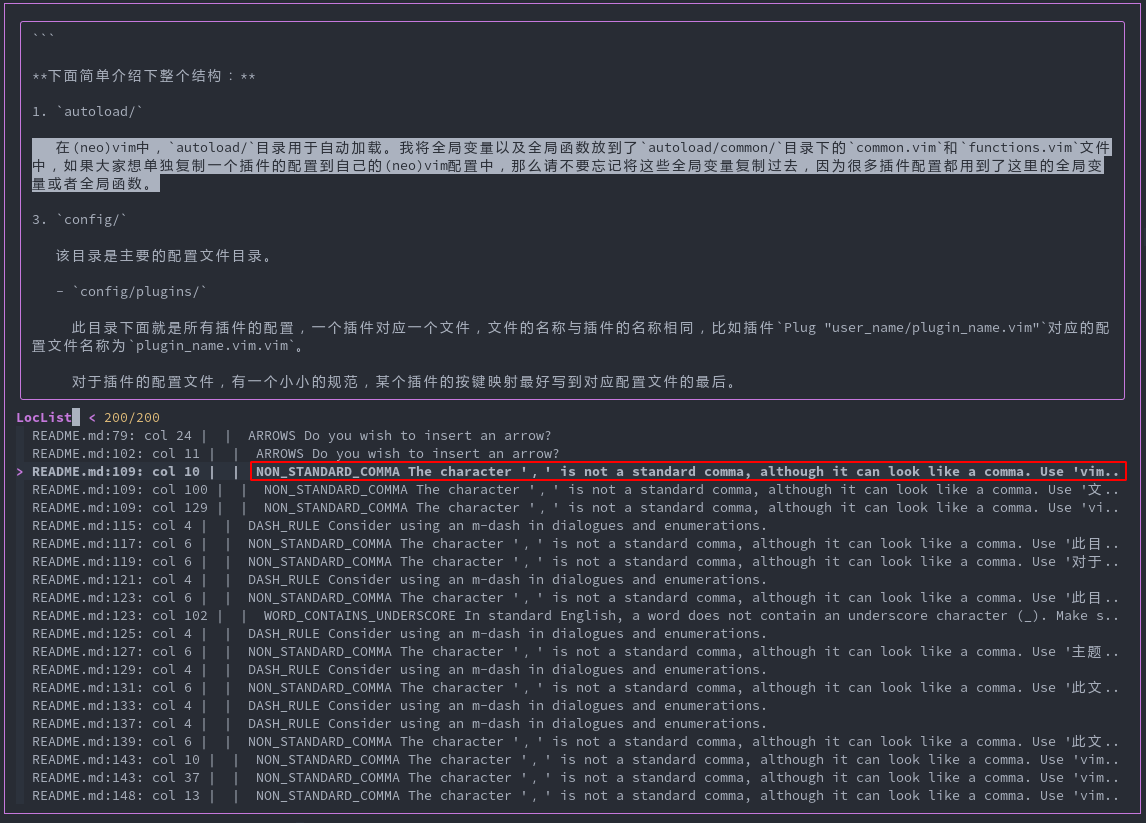The width and height of the screenshot is (1146, 823).
Task: Select last visible entry README.md:148 col 13
Action: [x=575, y=795]
